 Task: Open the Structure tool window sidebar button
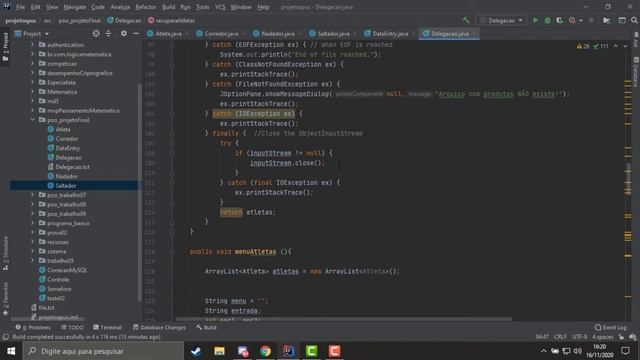[5, 253]
